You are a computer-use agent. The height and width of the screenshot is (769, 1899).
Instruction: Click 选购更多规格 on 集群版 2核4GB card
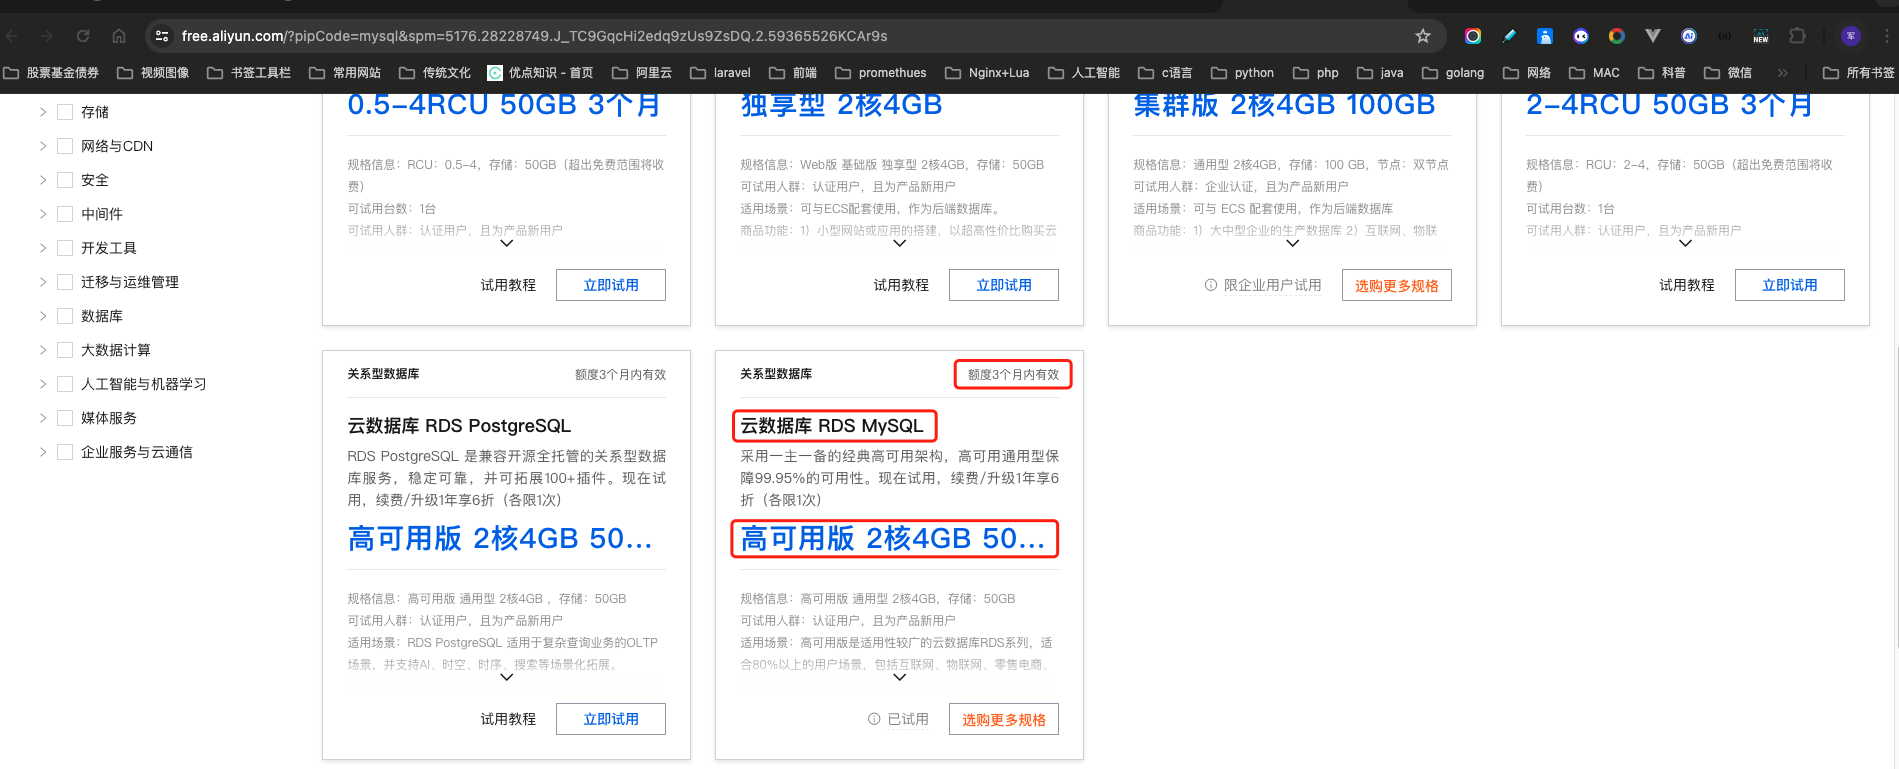point(1397,285)
